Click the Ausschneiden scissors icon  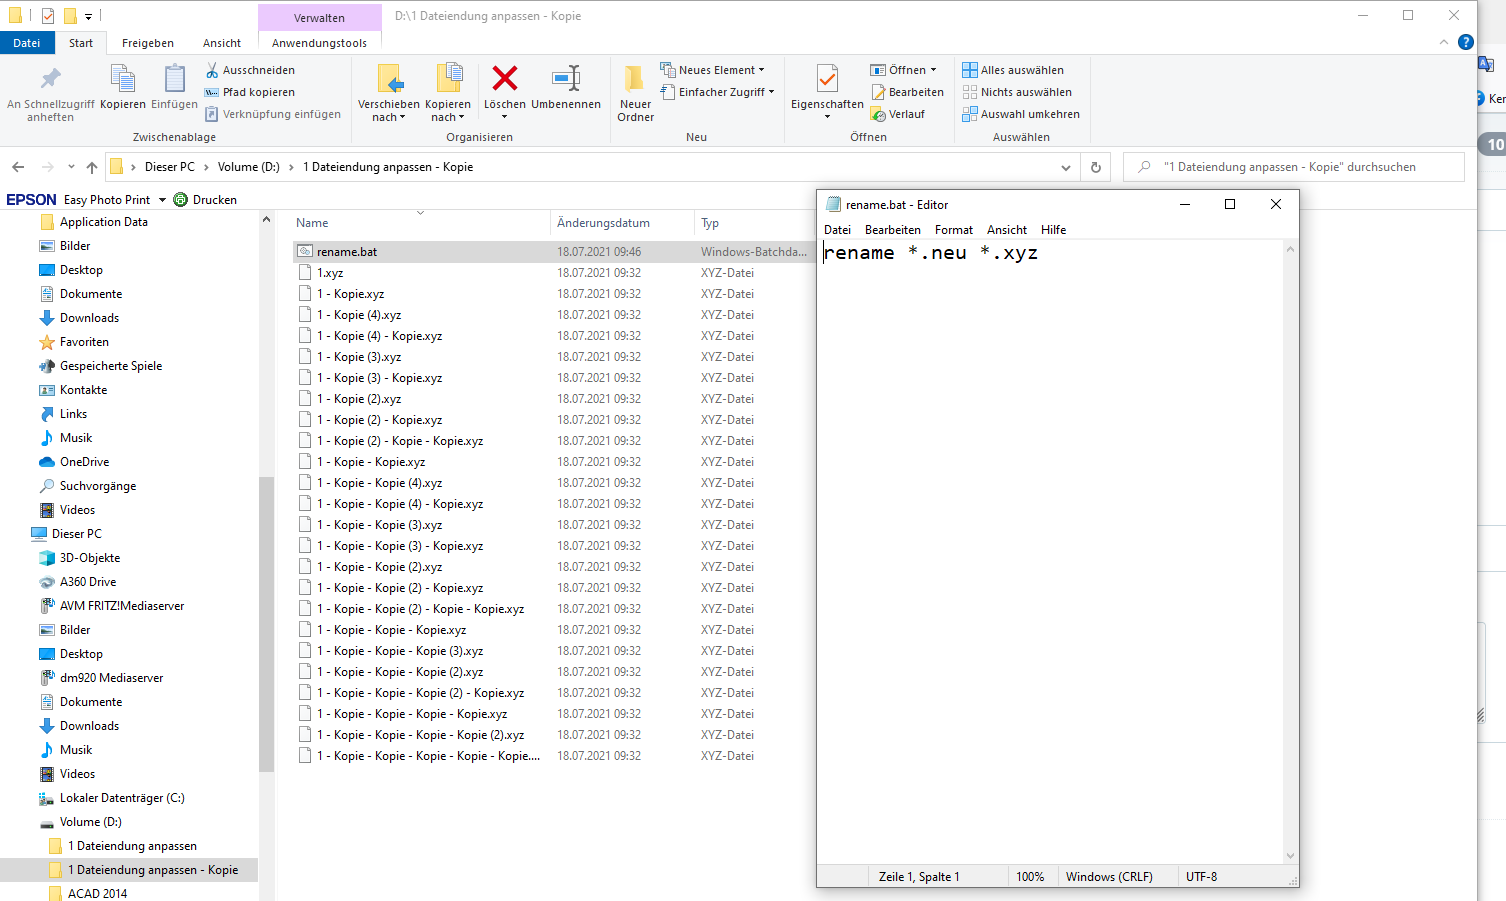(x=212, y=70)
